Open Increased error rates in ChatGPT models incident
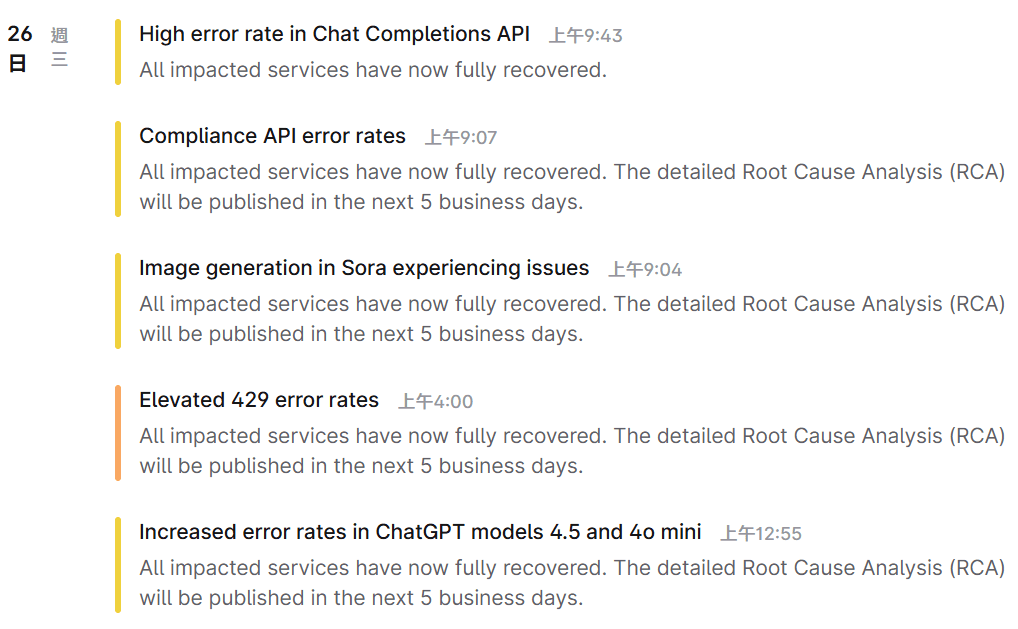 point(420,532)
